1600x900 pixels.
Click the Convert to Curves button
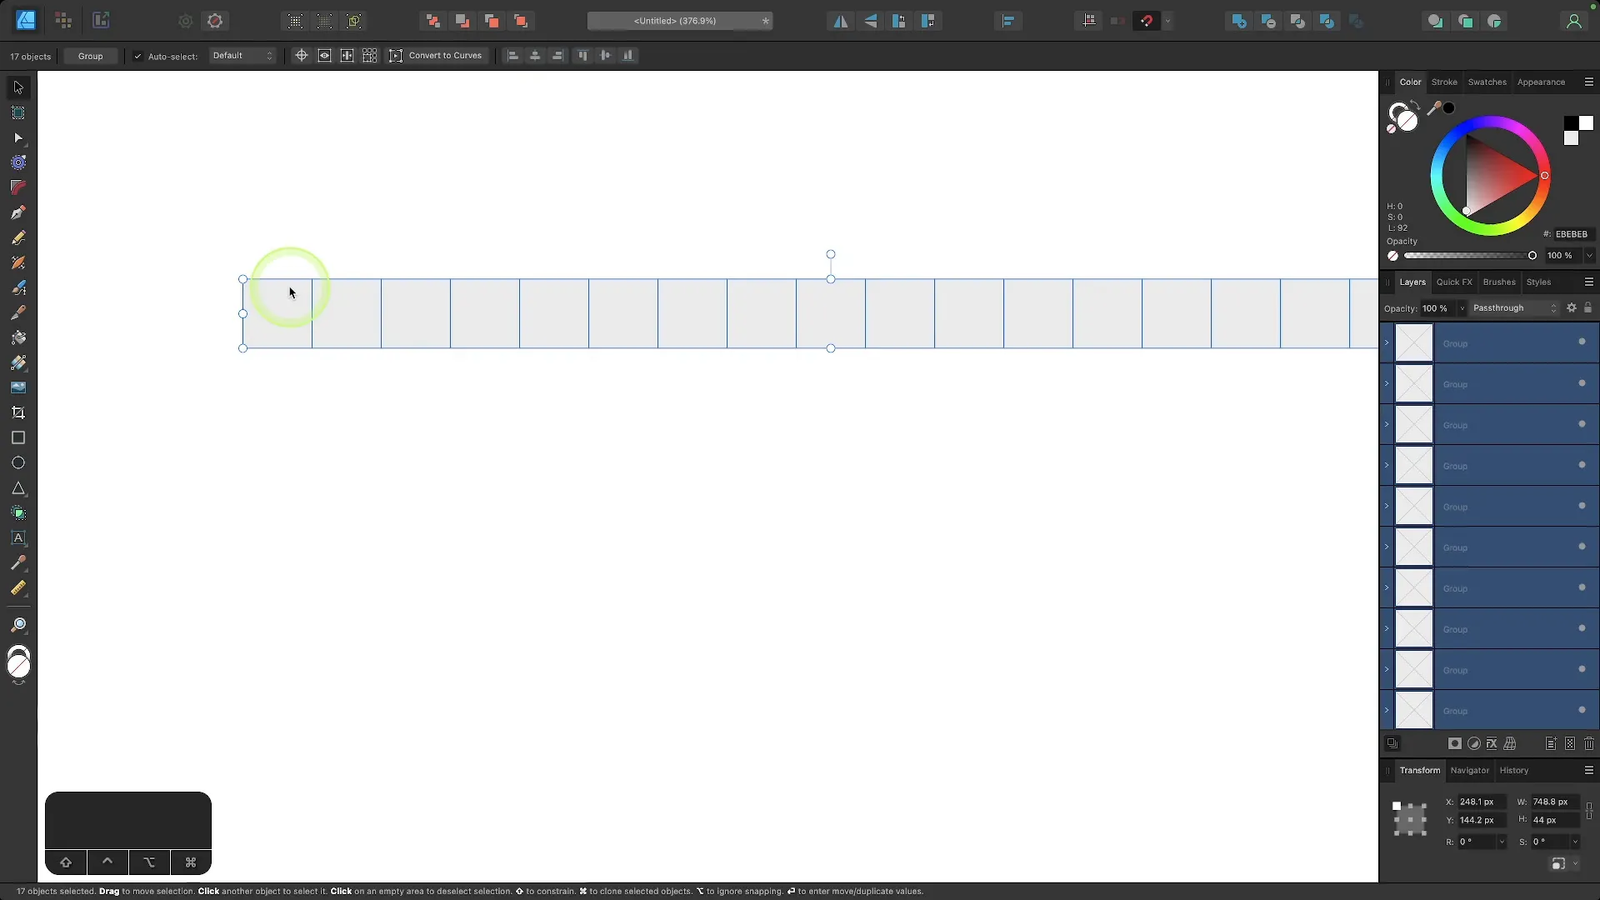coord(436,55)
